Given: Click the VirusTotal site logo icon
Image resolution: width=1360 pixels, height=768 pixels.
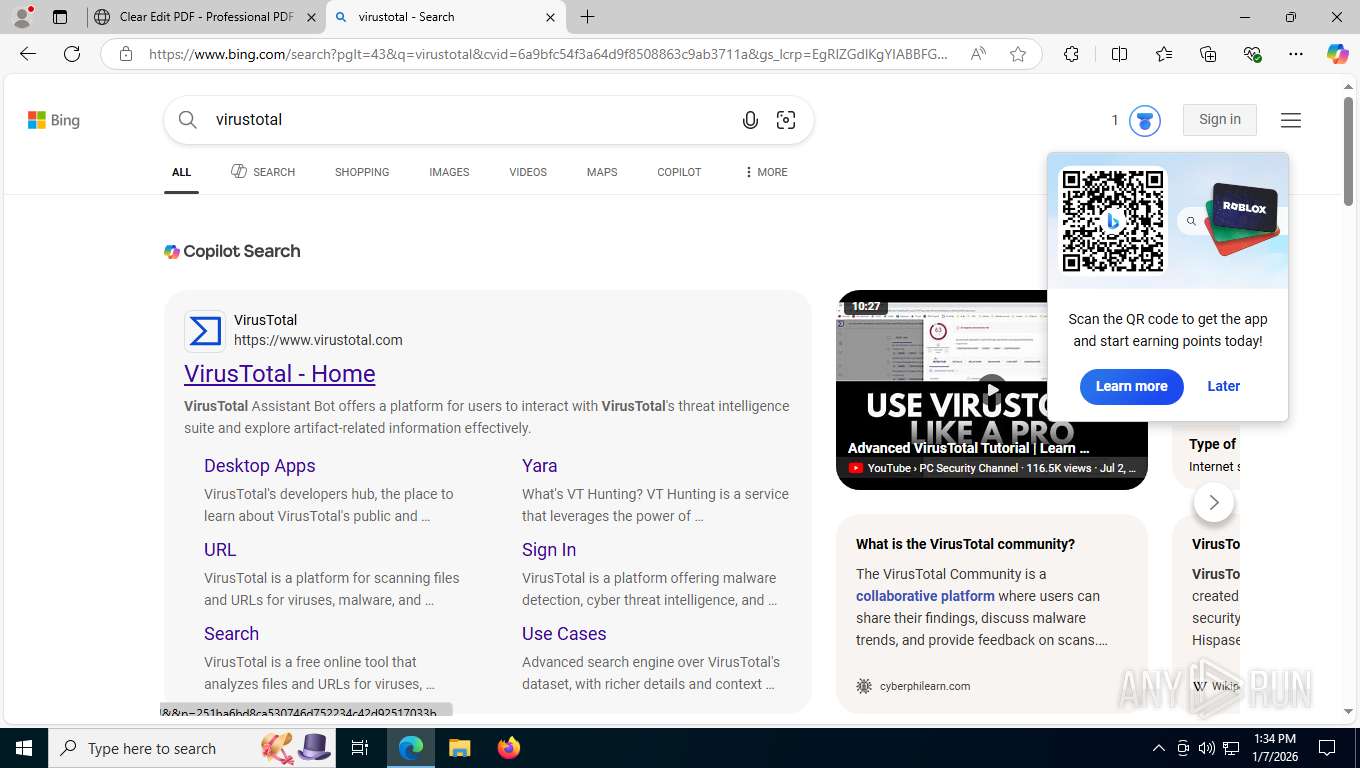Looking at the screenshot, I should click(x=205, y=331).
